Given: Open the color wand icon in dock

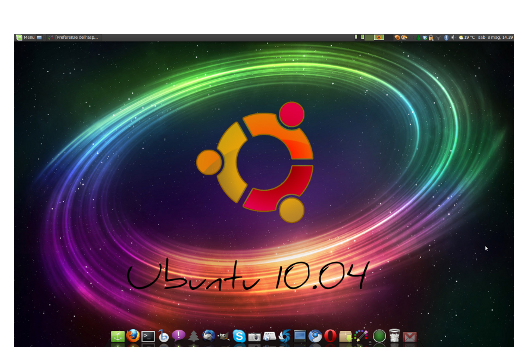Looking at the screenshot, I should pos(361,336).
